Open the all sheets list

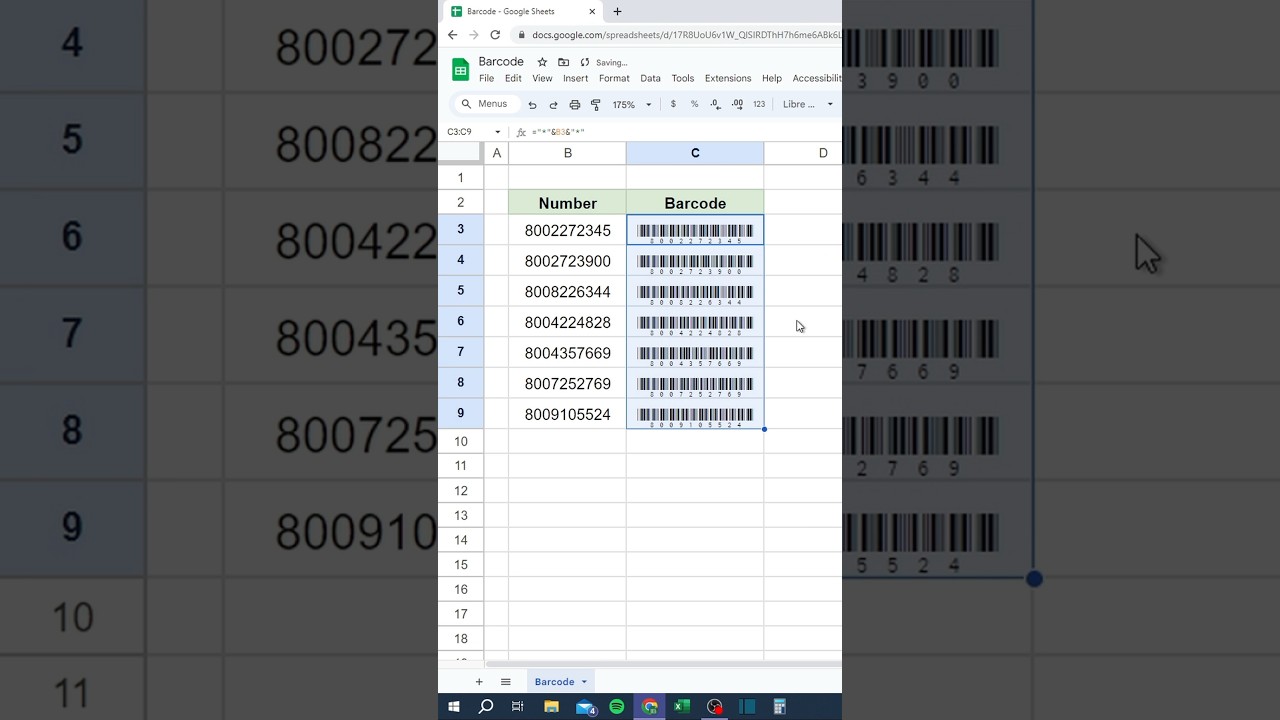coord(506,682)
